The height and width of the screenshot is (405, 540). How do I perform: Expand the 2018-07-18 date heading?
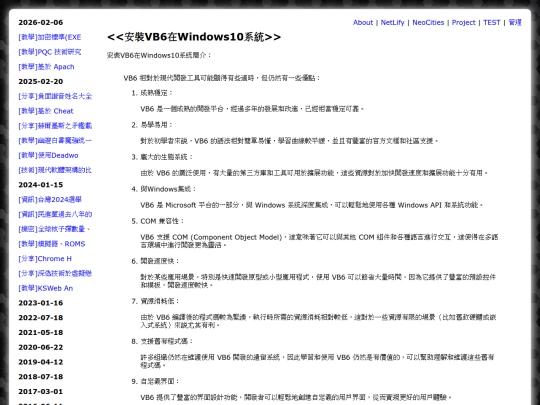pos(41,377)
